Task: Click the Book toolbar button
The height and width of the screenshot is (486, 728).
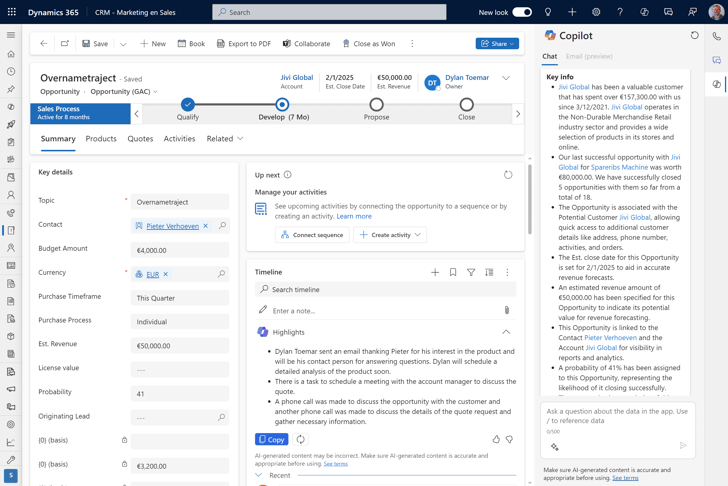Action: coord(191,44)
